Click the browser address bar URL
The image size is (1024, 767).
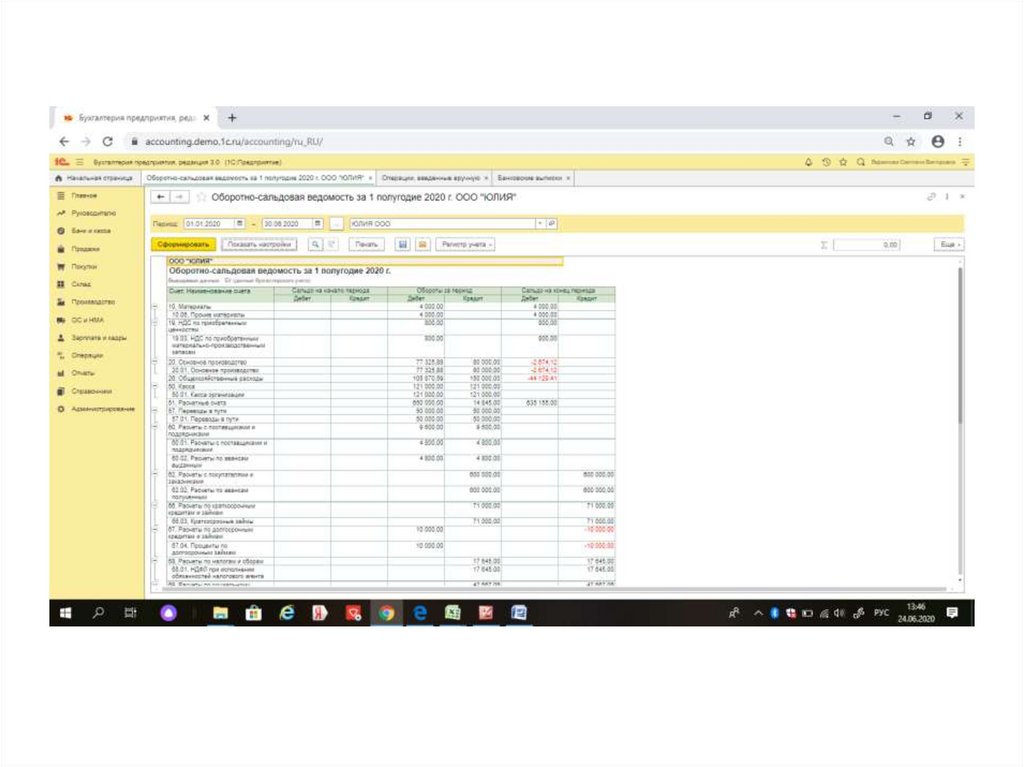click(234, 141)
